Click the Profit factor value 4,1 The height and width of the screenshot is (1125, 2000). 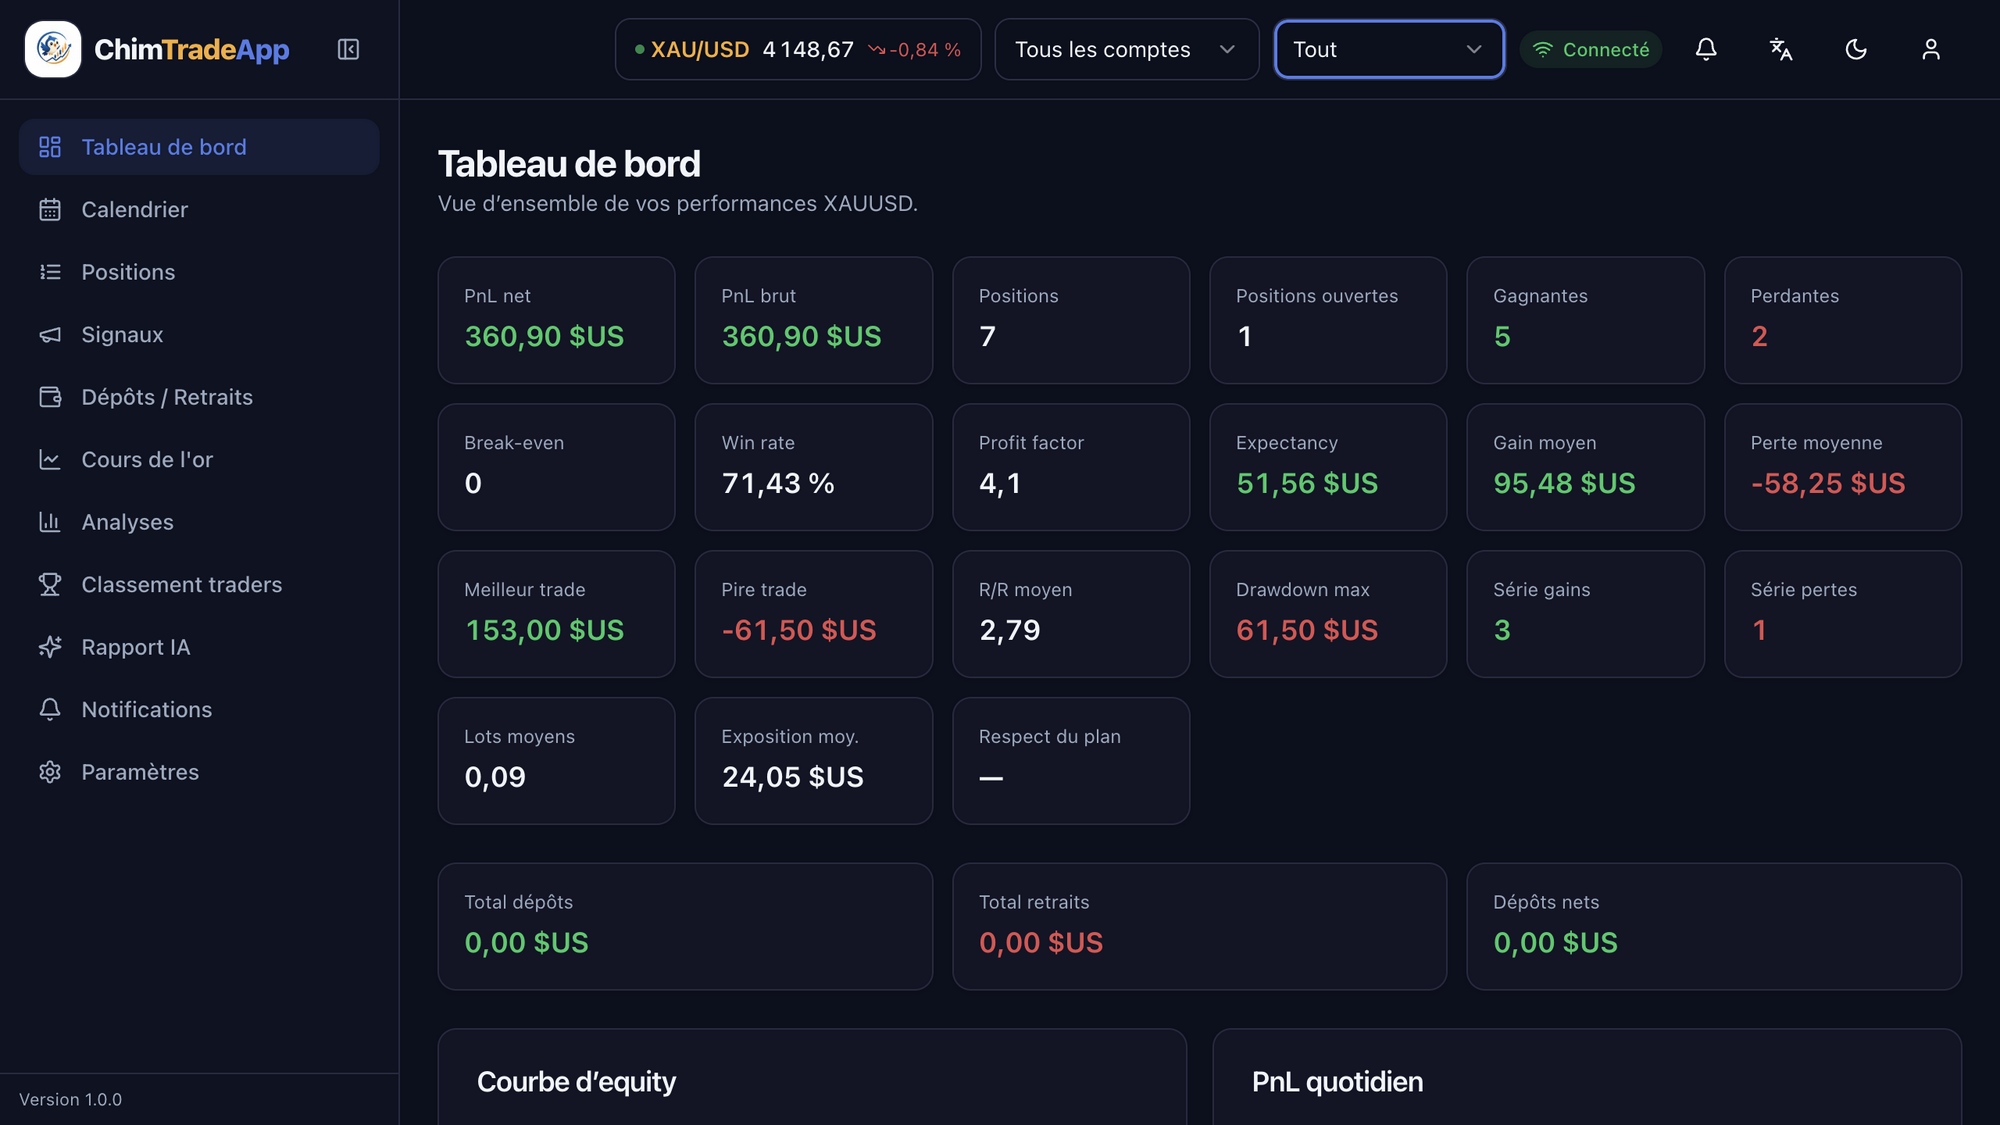(x=1000, y=483)
